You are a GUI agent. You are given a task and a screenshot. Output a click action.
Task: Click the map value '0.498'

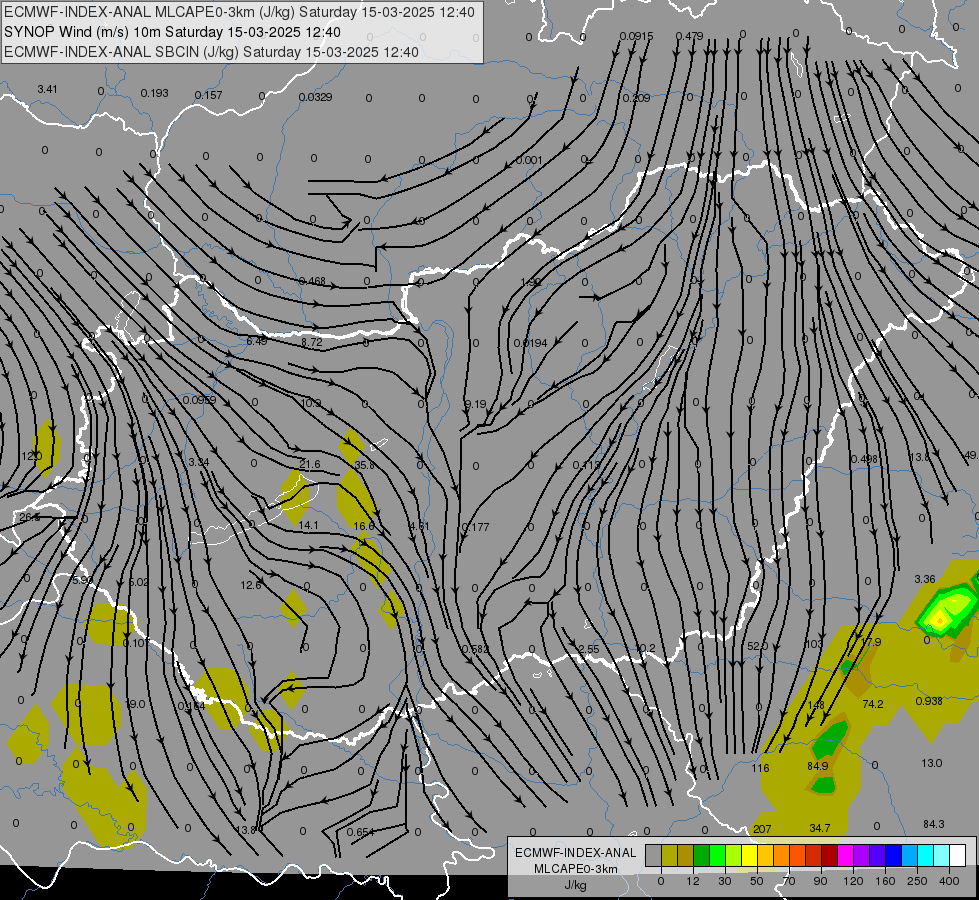tap(864, 459)
